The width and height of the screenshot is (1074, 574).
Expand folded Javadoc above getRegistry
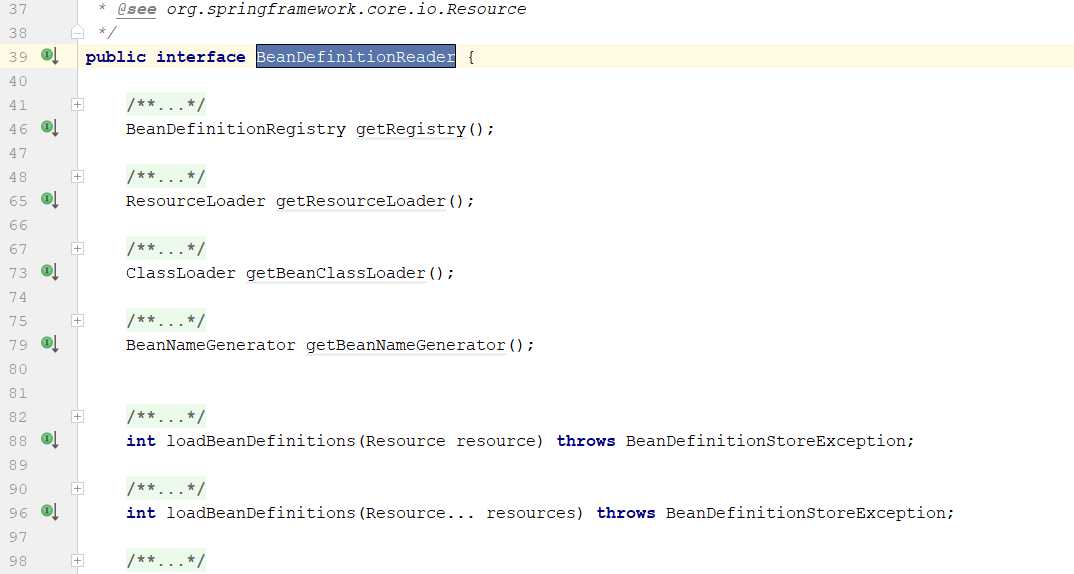(x=77, y=105)
